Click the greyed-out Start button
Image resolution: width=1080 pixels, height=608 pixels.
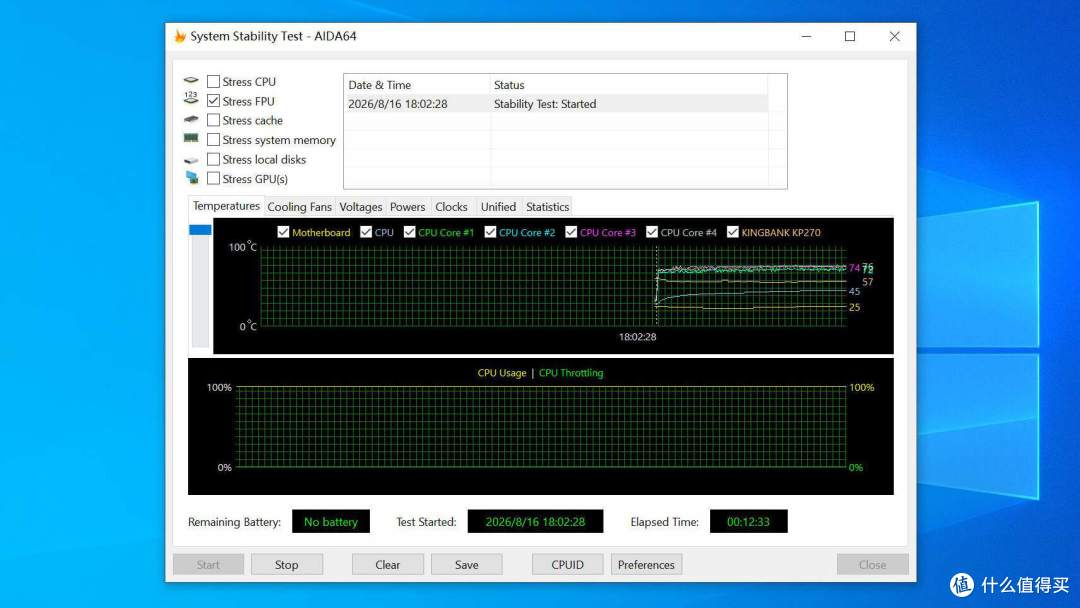208,565
